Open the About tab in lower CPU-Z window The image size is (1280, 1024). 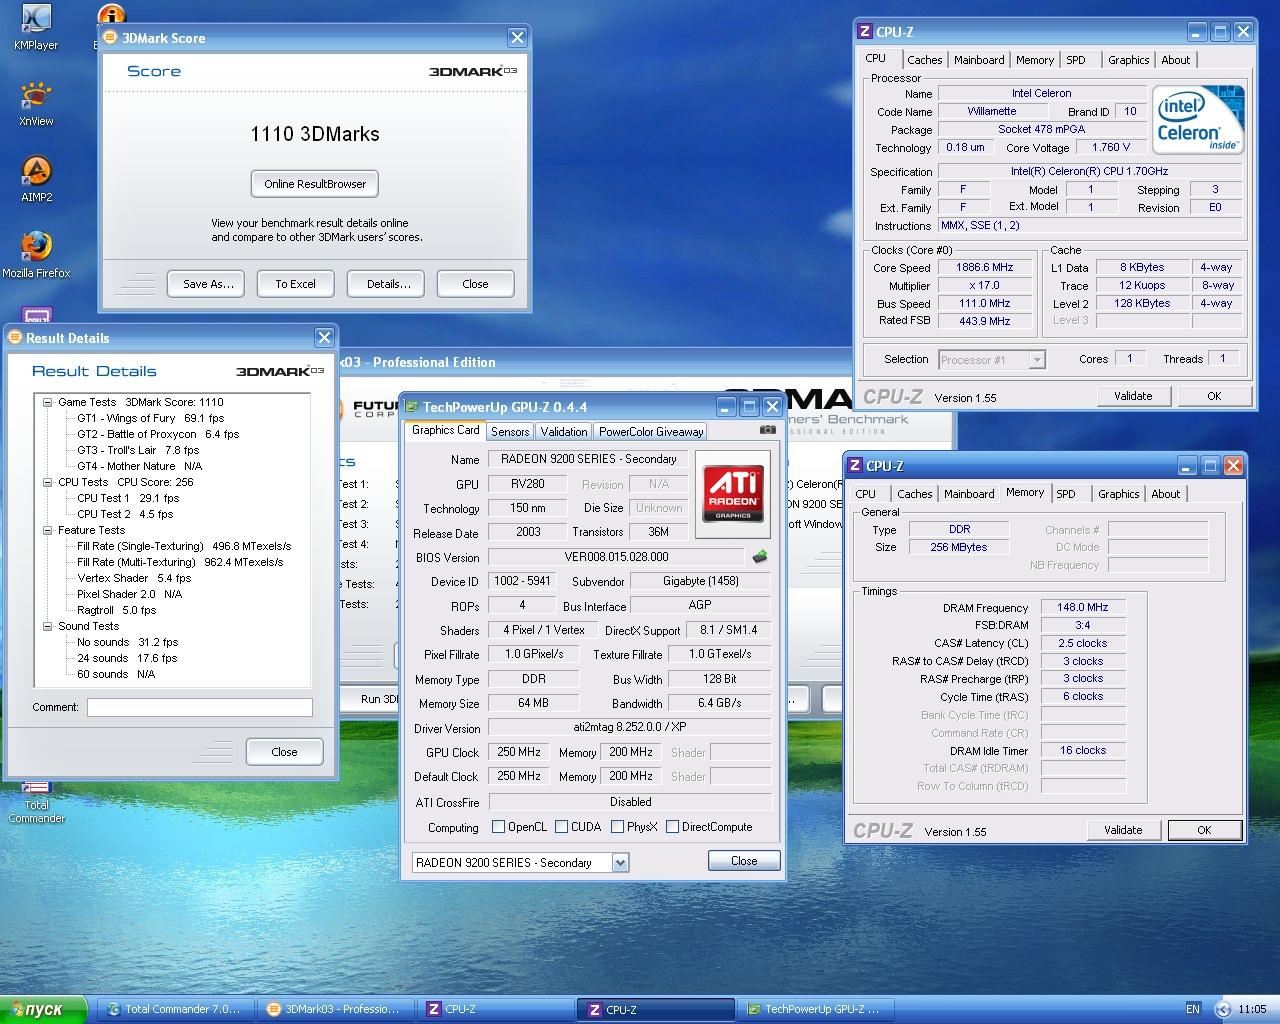[x=1165, y=494]
